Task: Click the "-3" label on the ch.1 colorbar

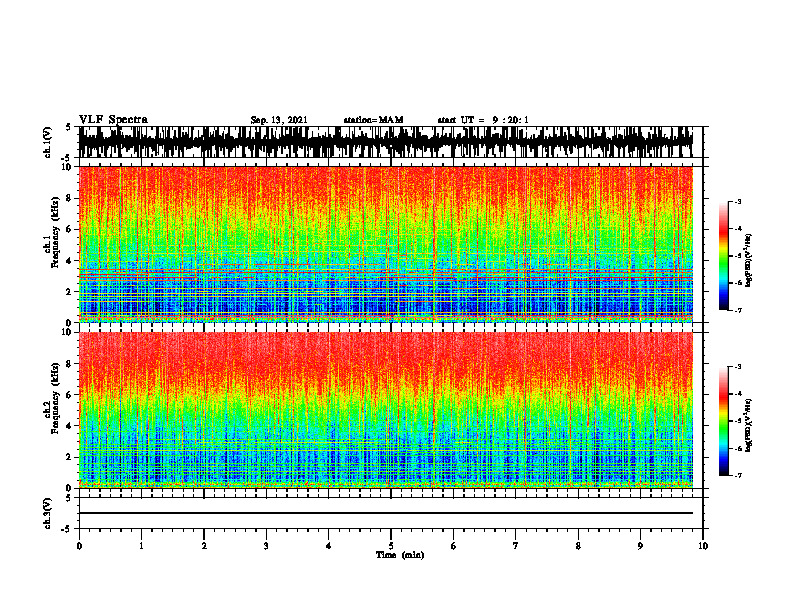Action: click(738, 202)
